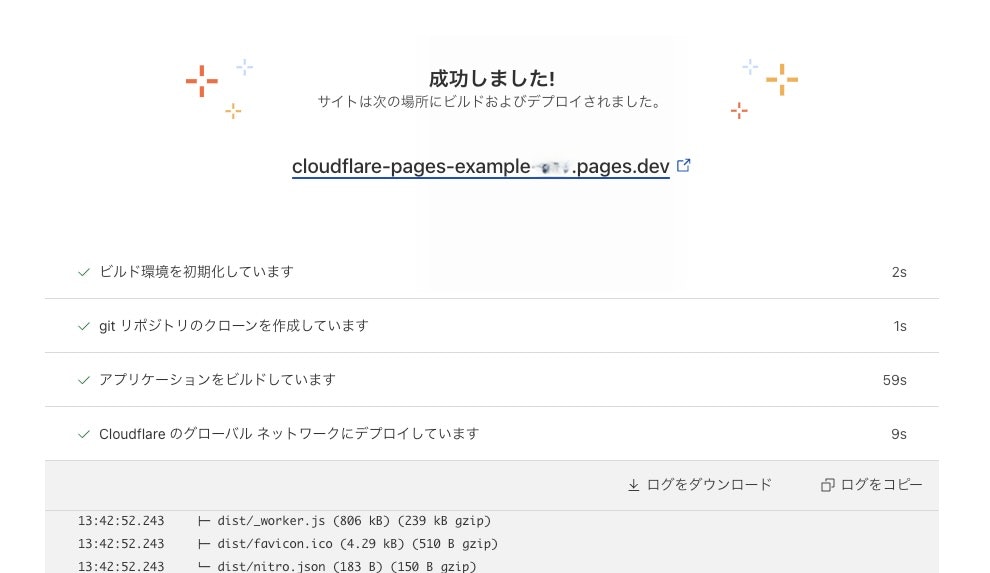Click the 1s duration value
The width and height of the screenshot is (990, 573).
900,326
